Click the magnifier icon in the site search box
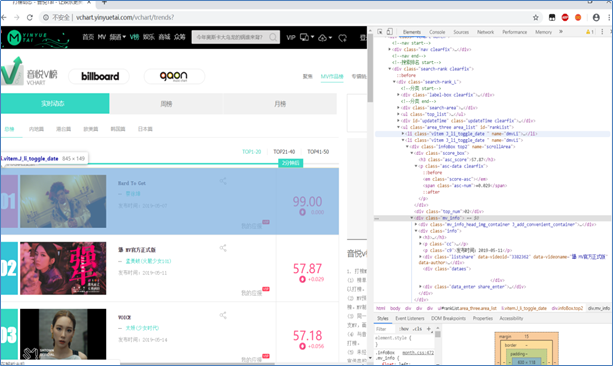This screenshot has height=366, width=613. tap(273, 37)
